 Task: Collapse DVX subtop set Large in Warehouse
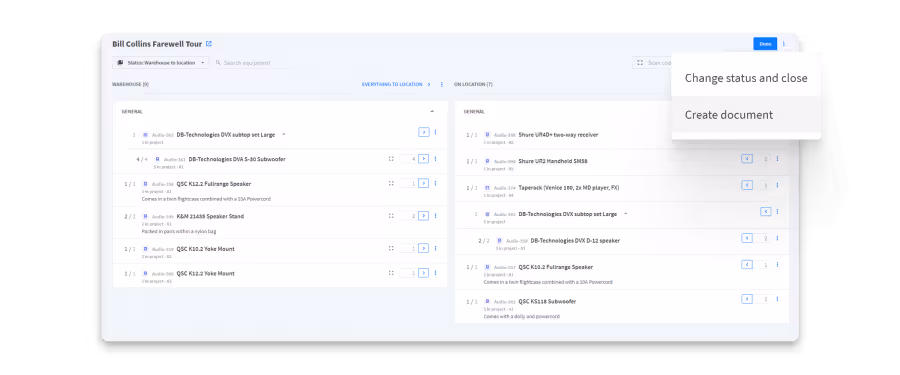[x=284, y=134]
